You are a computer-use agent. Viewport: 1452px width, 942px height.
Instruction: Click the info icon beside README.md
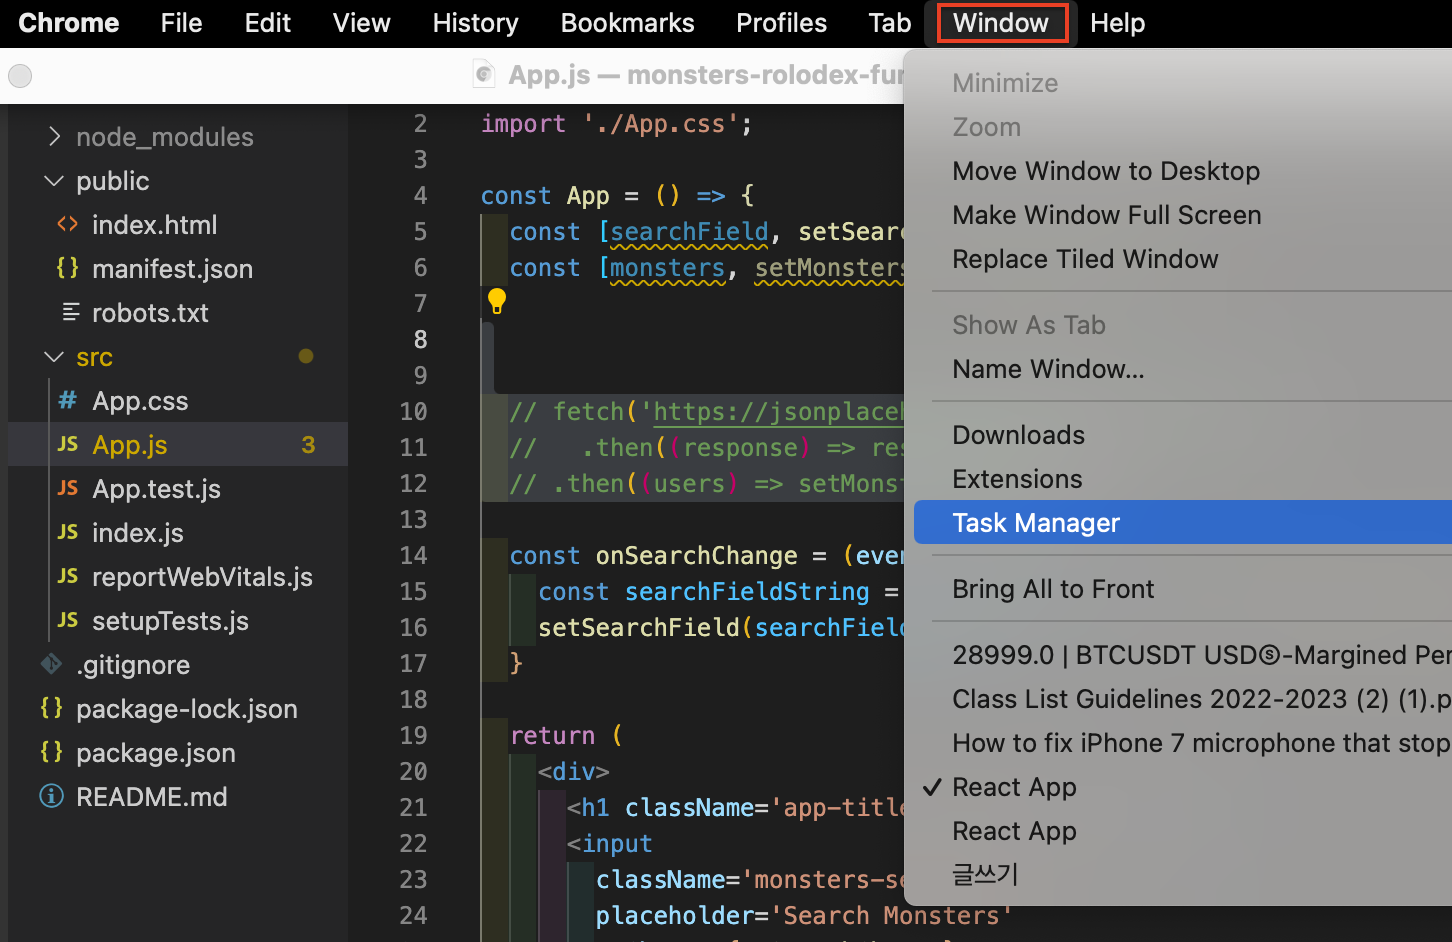click(51, 796)
